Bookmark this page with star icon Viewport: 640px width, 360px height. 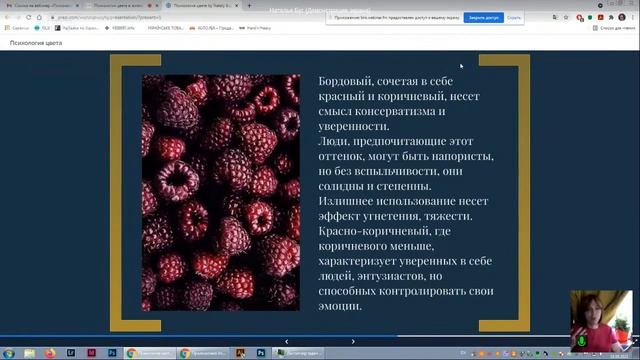point(566,18)
